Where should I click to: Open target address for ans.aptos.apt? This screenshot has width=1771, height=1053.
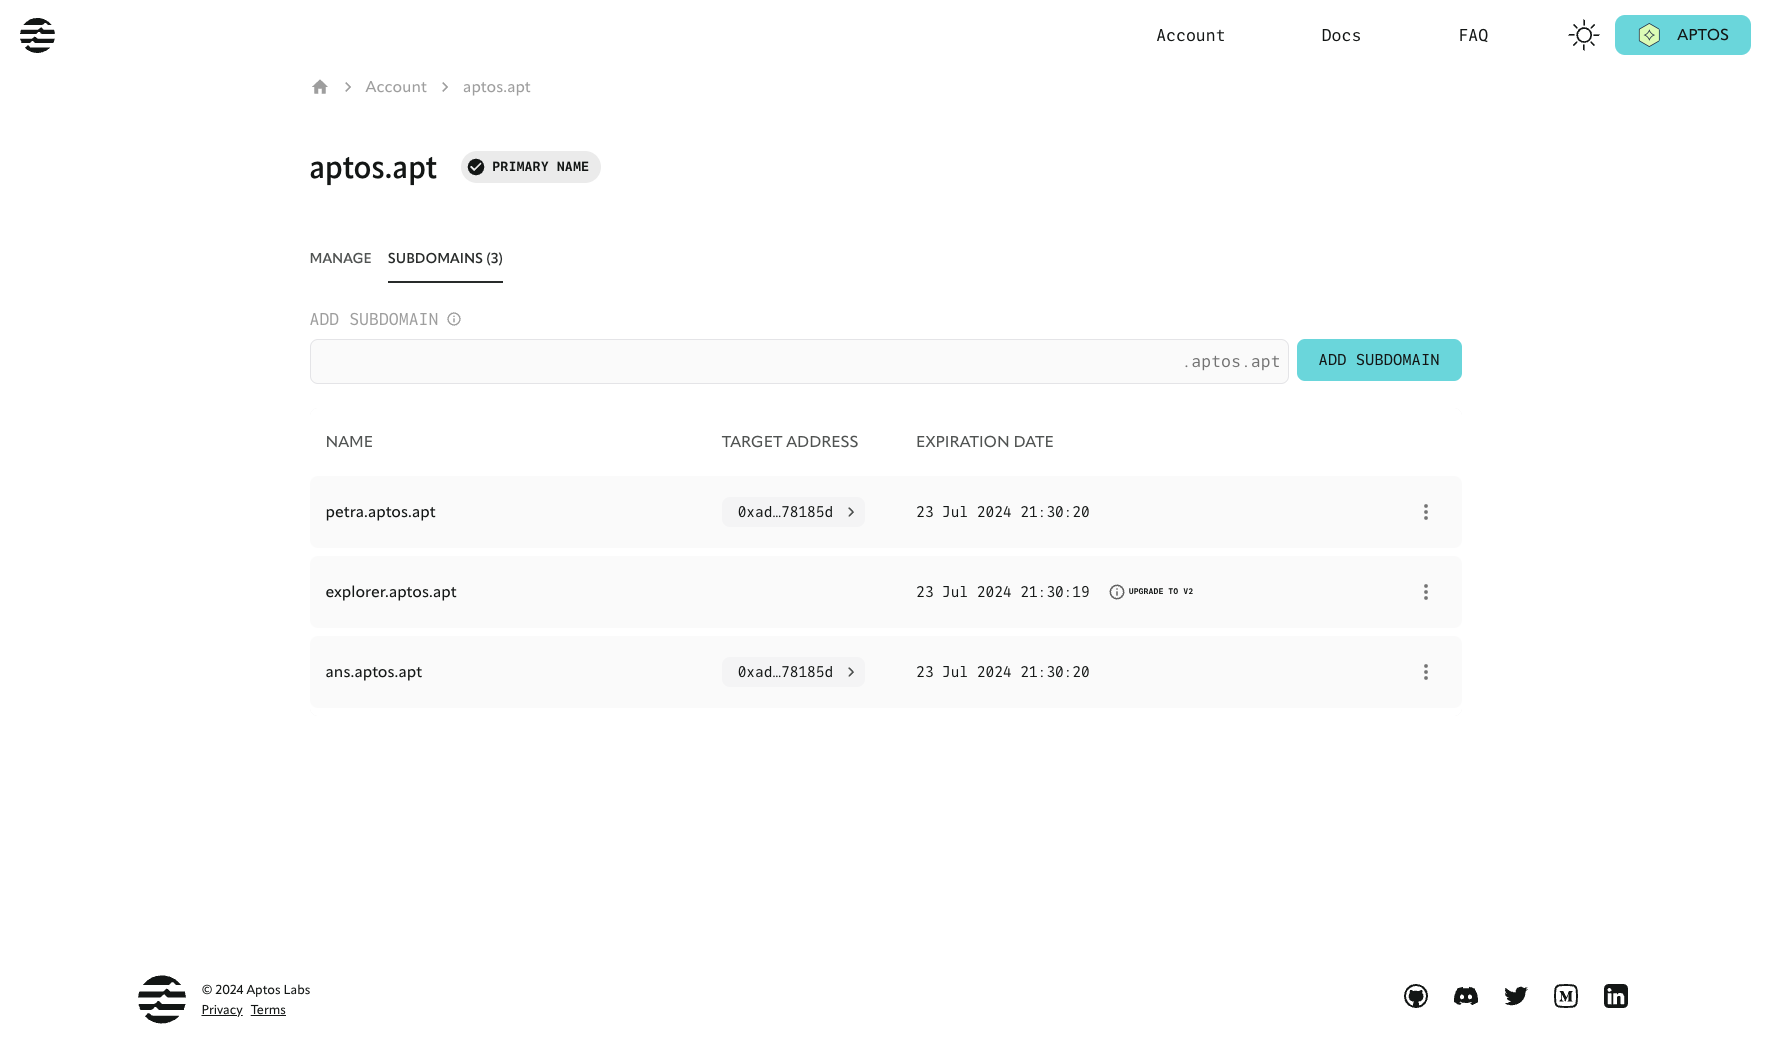[793, 672]
